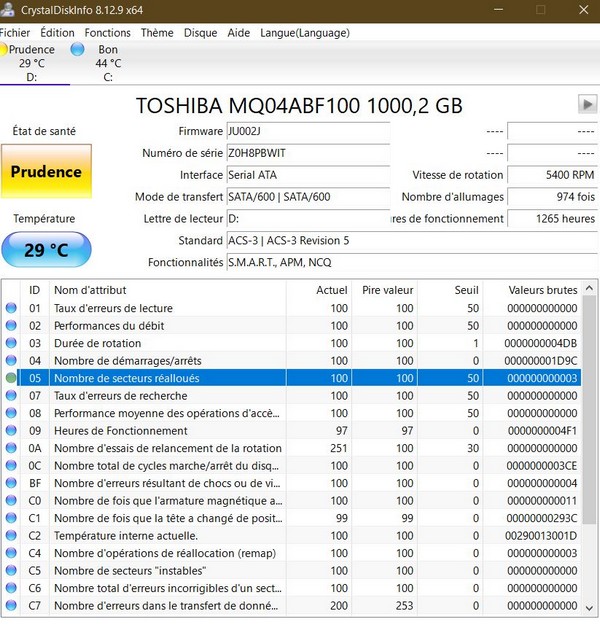Click raw value 00290013001D
The image size is (600, 625).
pos(541,536)
